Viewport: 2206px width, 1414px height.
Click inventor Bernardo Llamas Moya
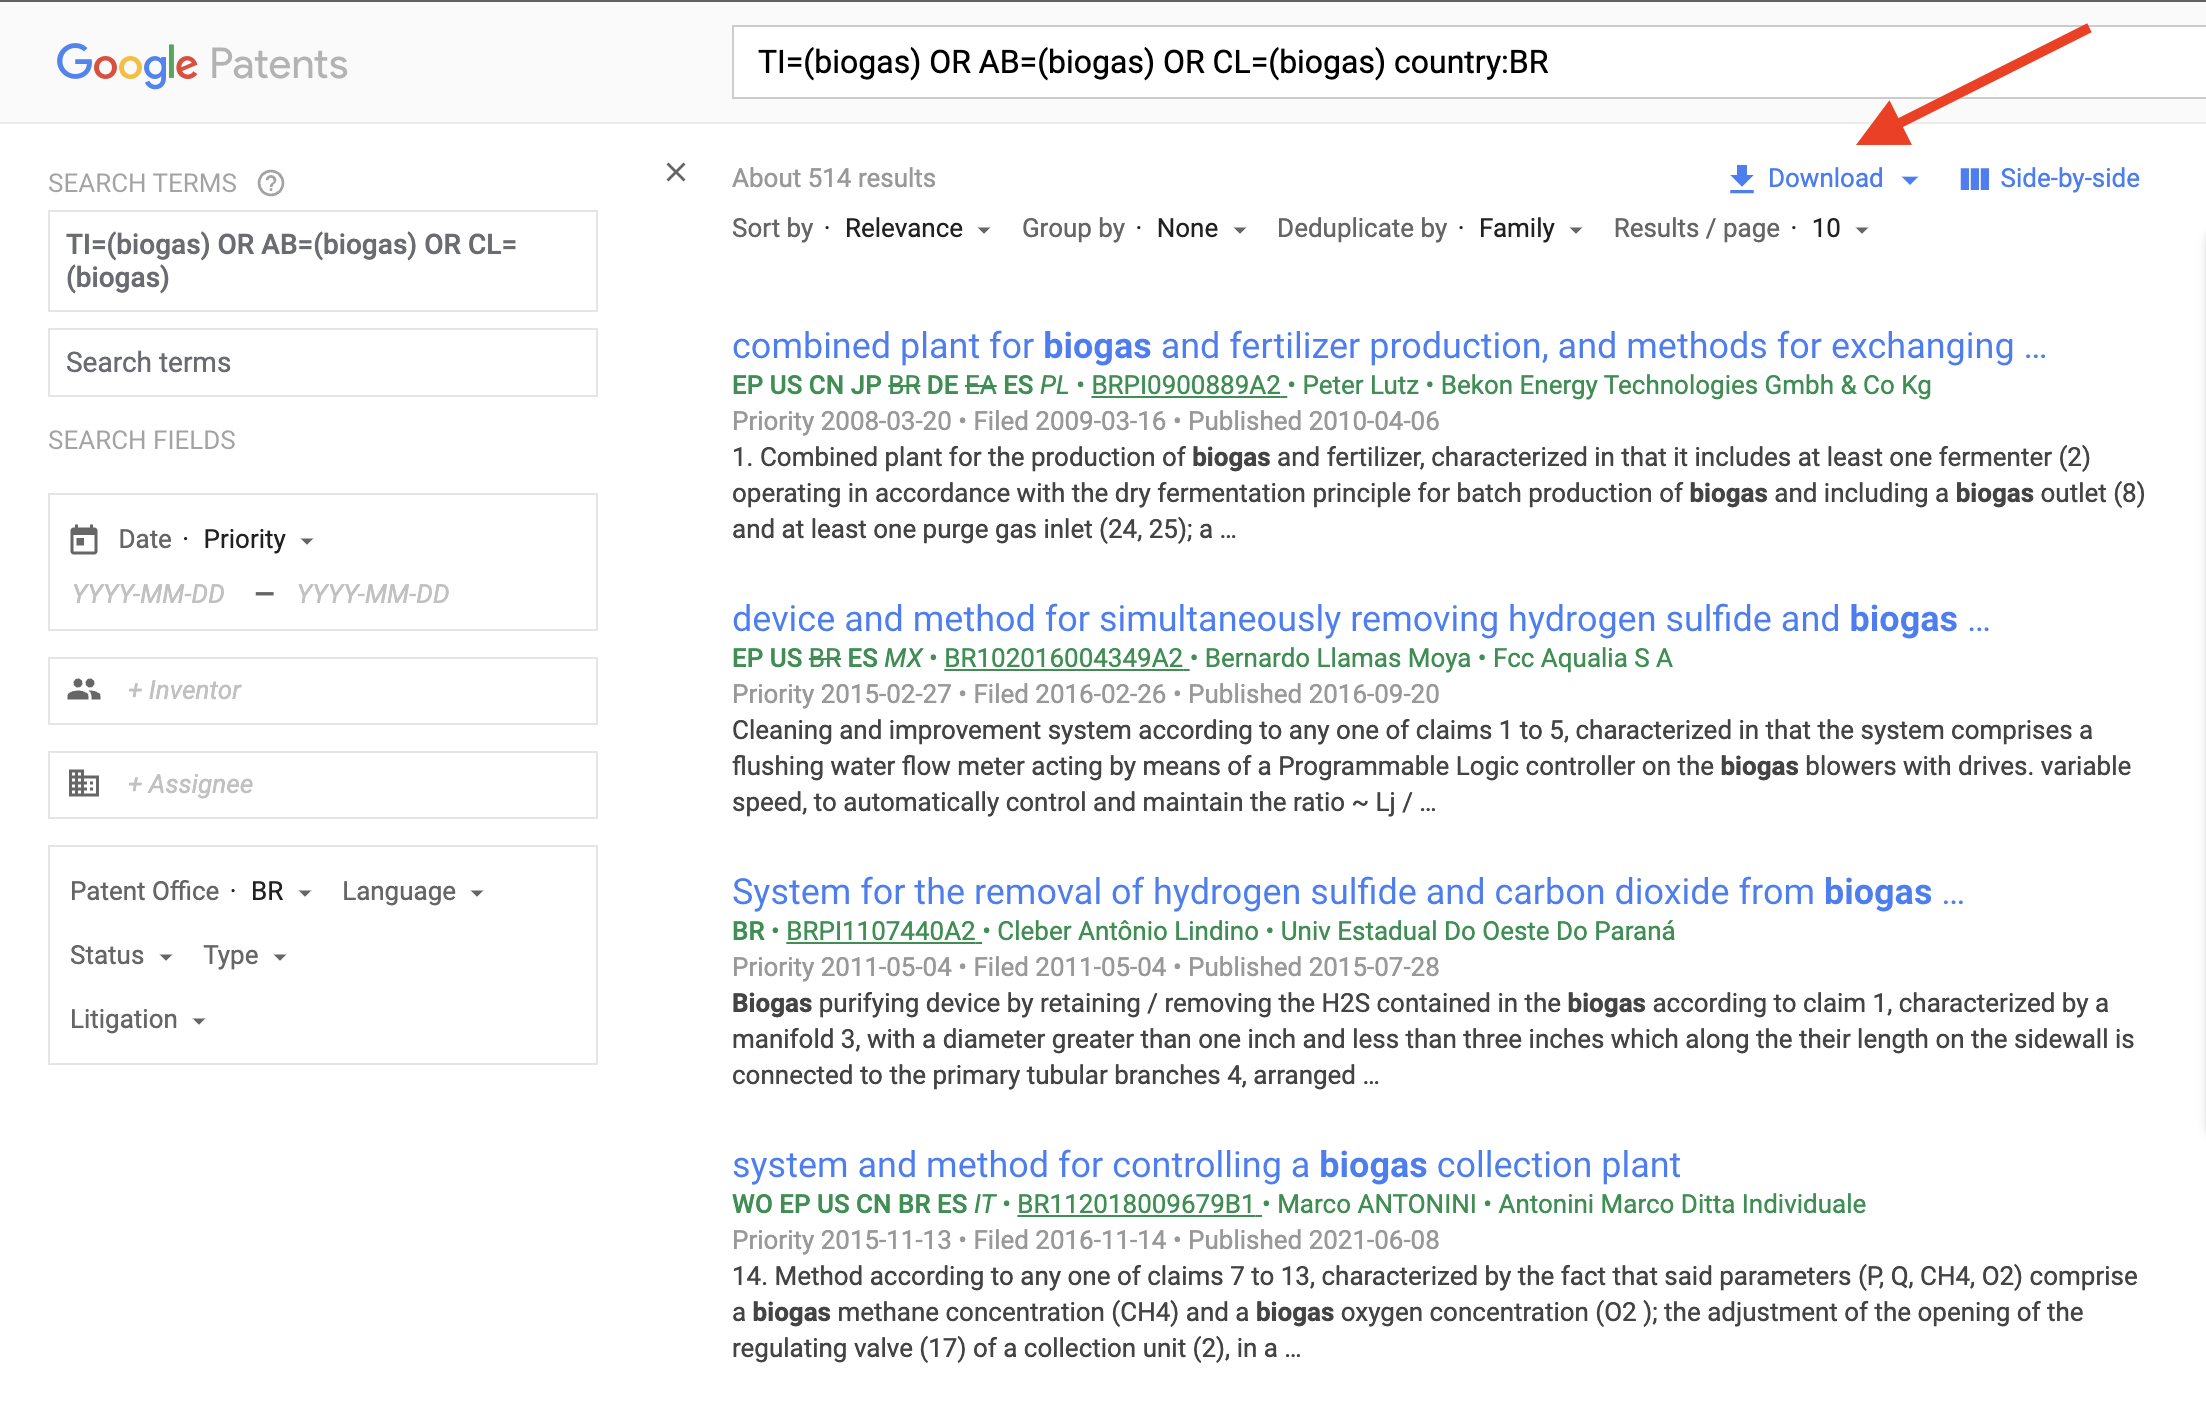point(1337,659)
